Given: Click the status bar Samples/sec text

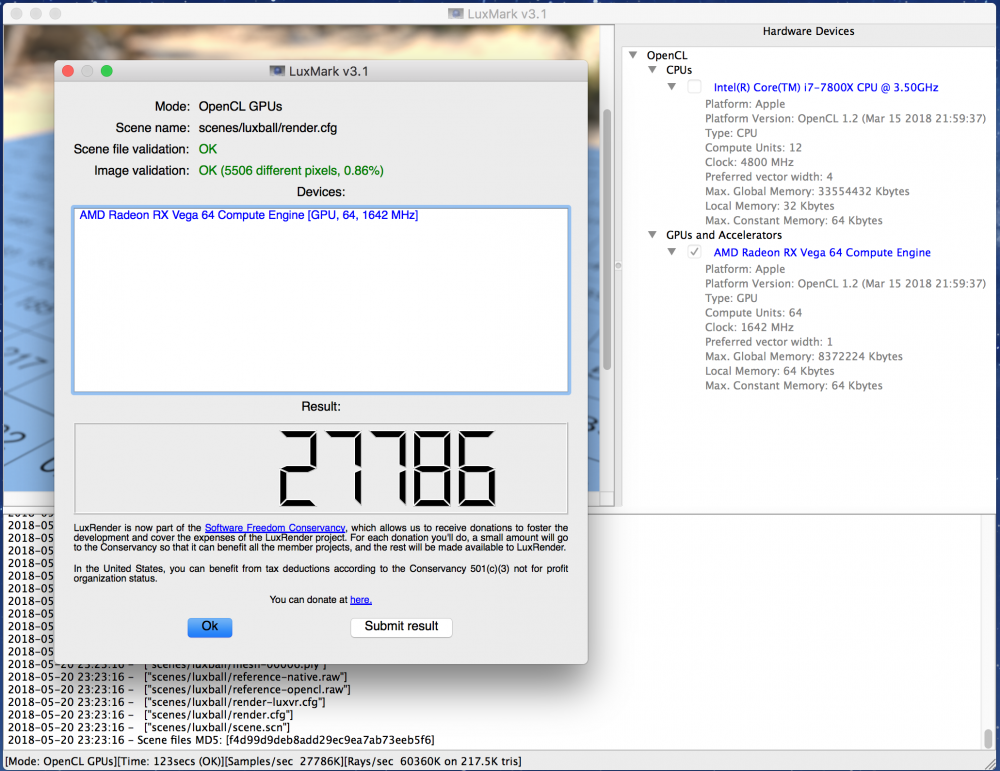Looking at the screenshot, I should point(286,761).
